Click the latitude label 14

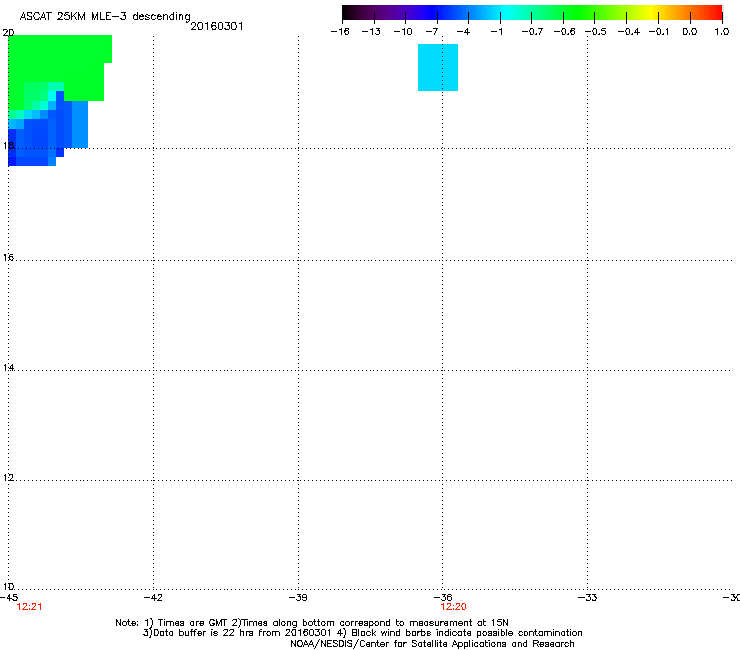pos(8,368)
